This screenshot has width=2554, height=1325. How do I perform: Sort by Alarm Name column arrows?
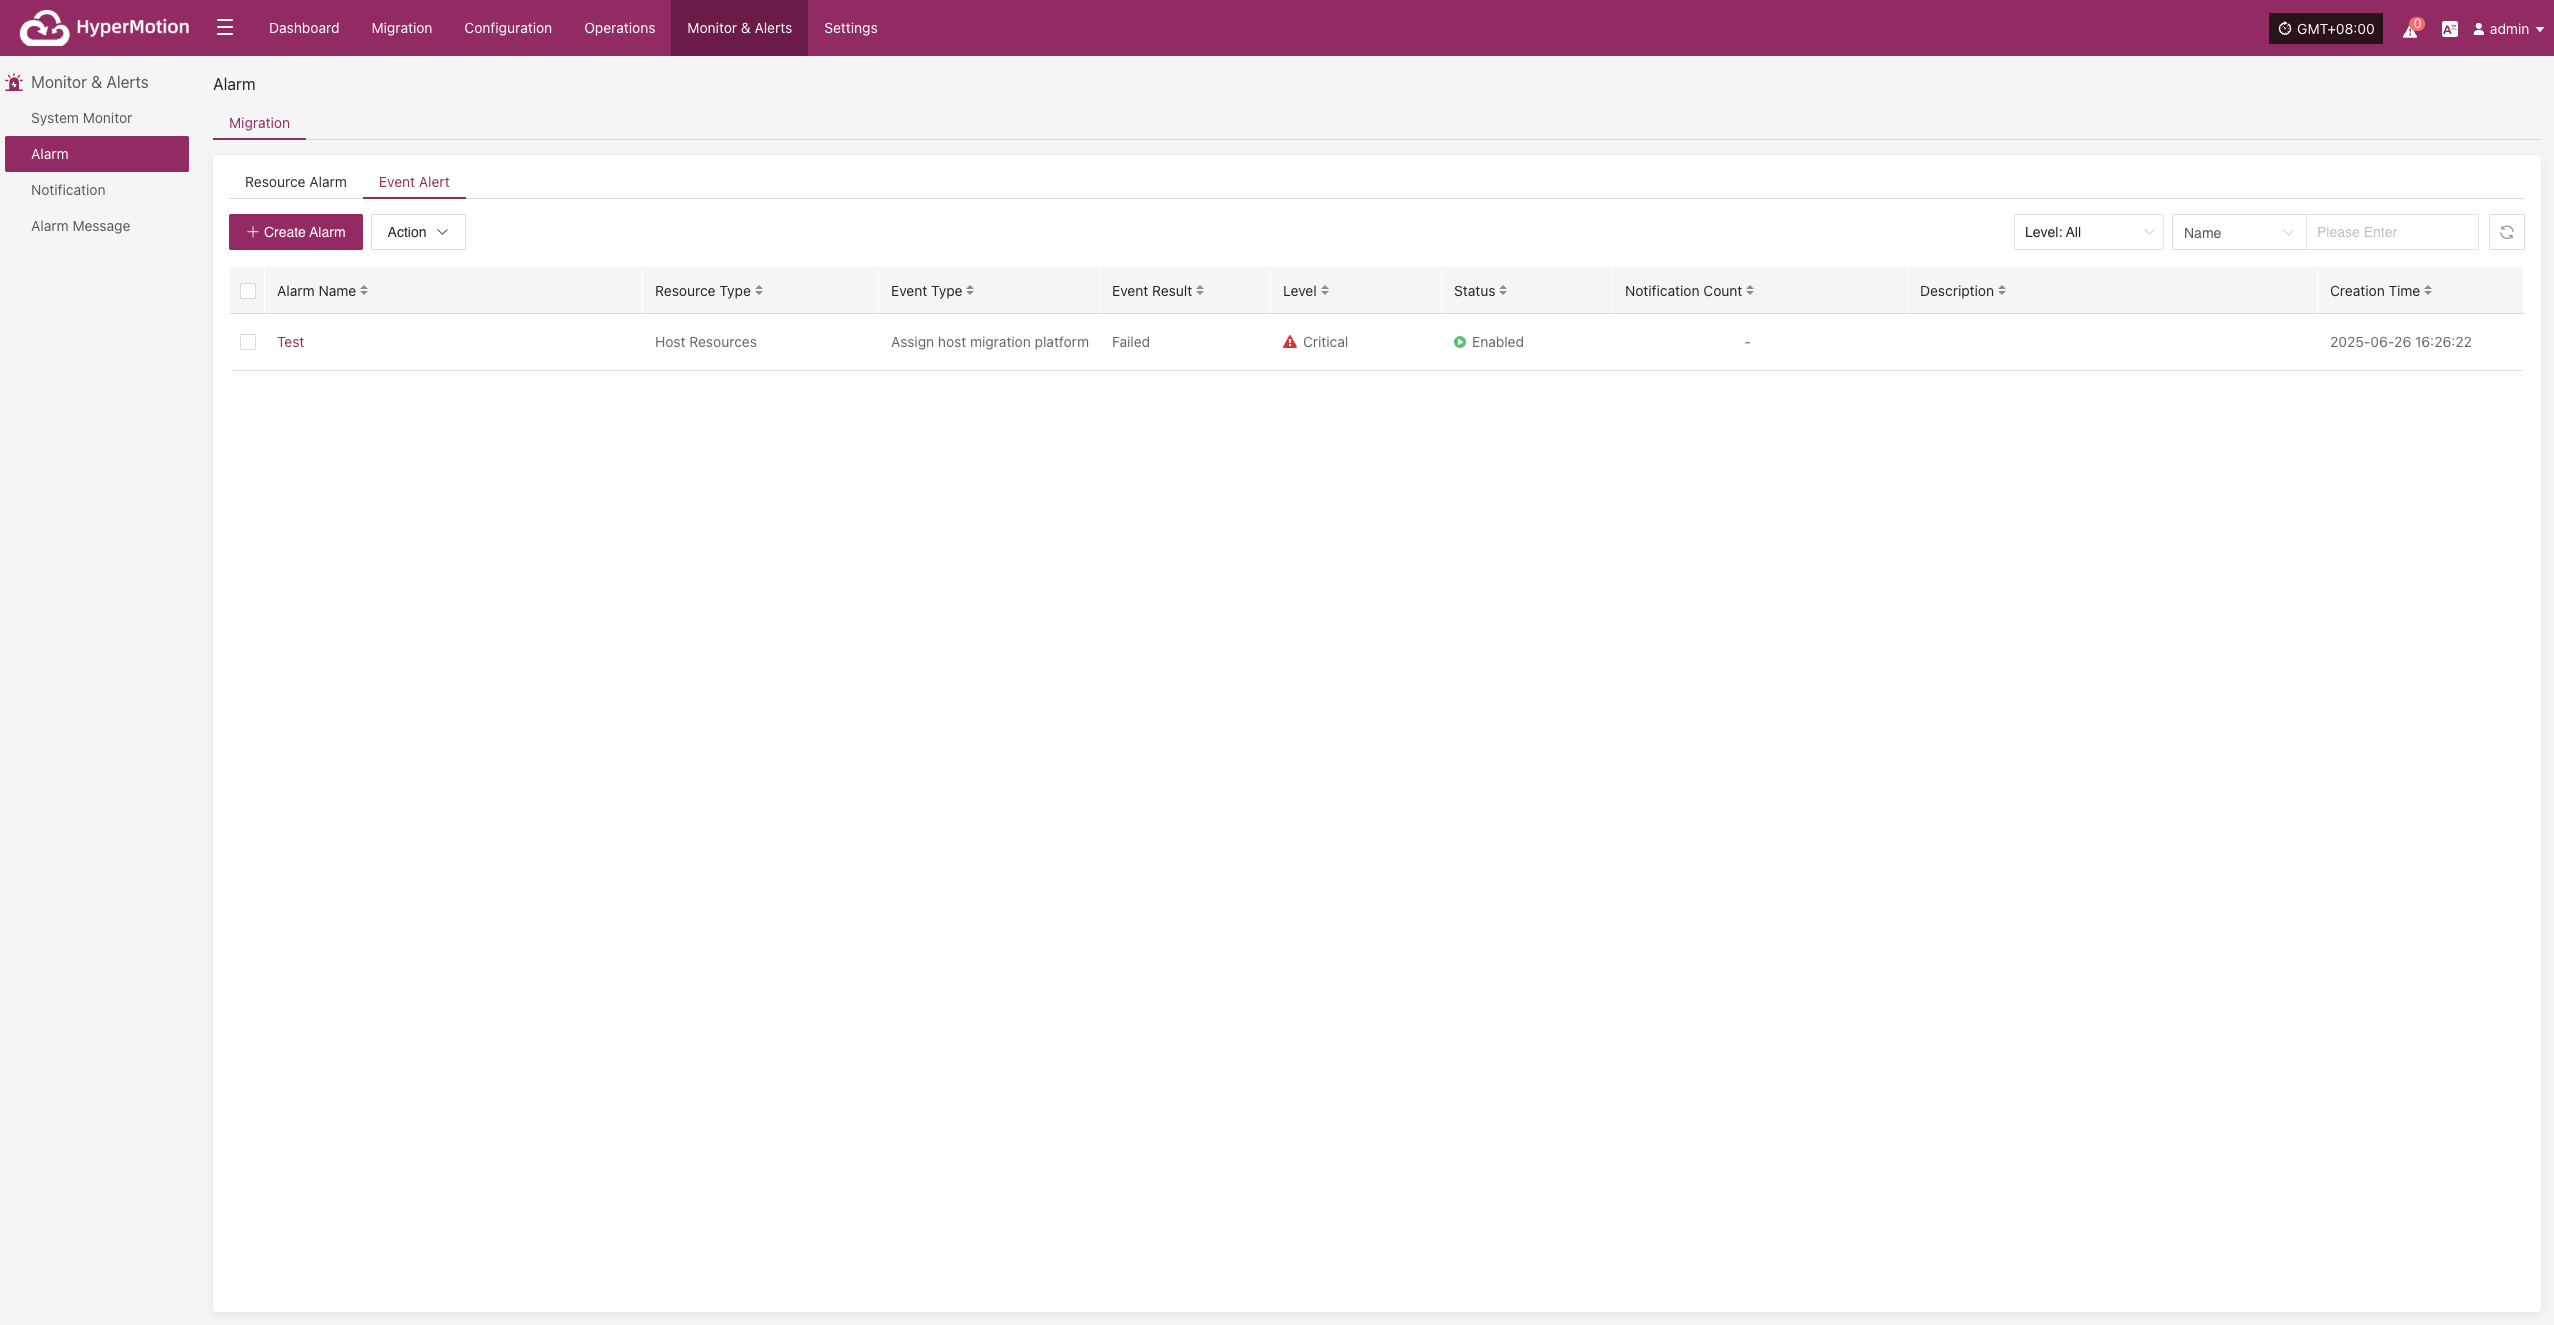tap(364, 291)
